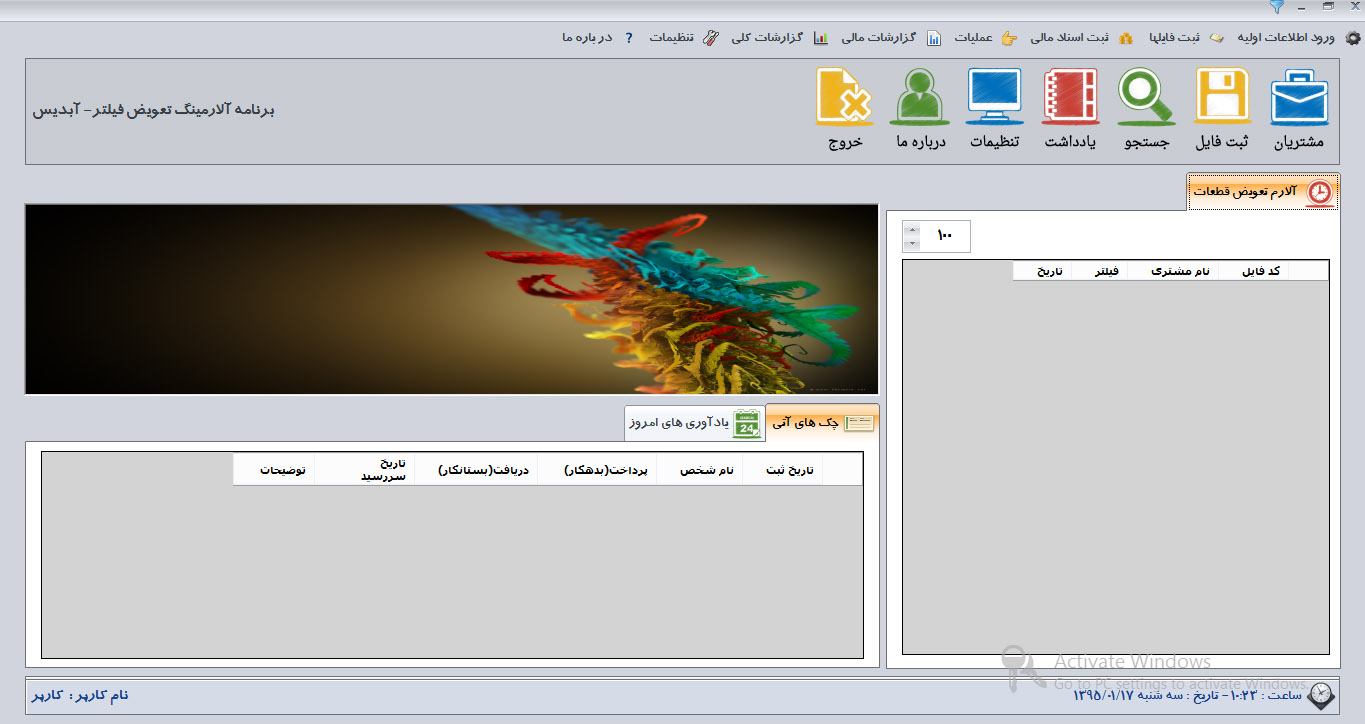The width and height of the screenshot is (1365, 724).
Task: Click the تاریخ ثبت column header
Action: [782, 469]
